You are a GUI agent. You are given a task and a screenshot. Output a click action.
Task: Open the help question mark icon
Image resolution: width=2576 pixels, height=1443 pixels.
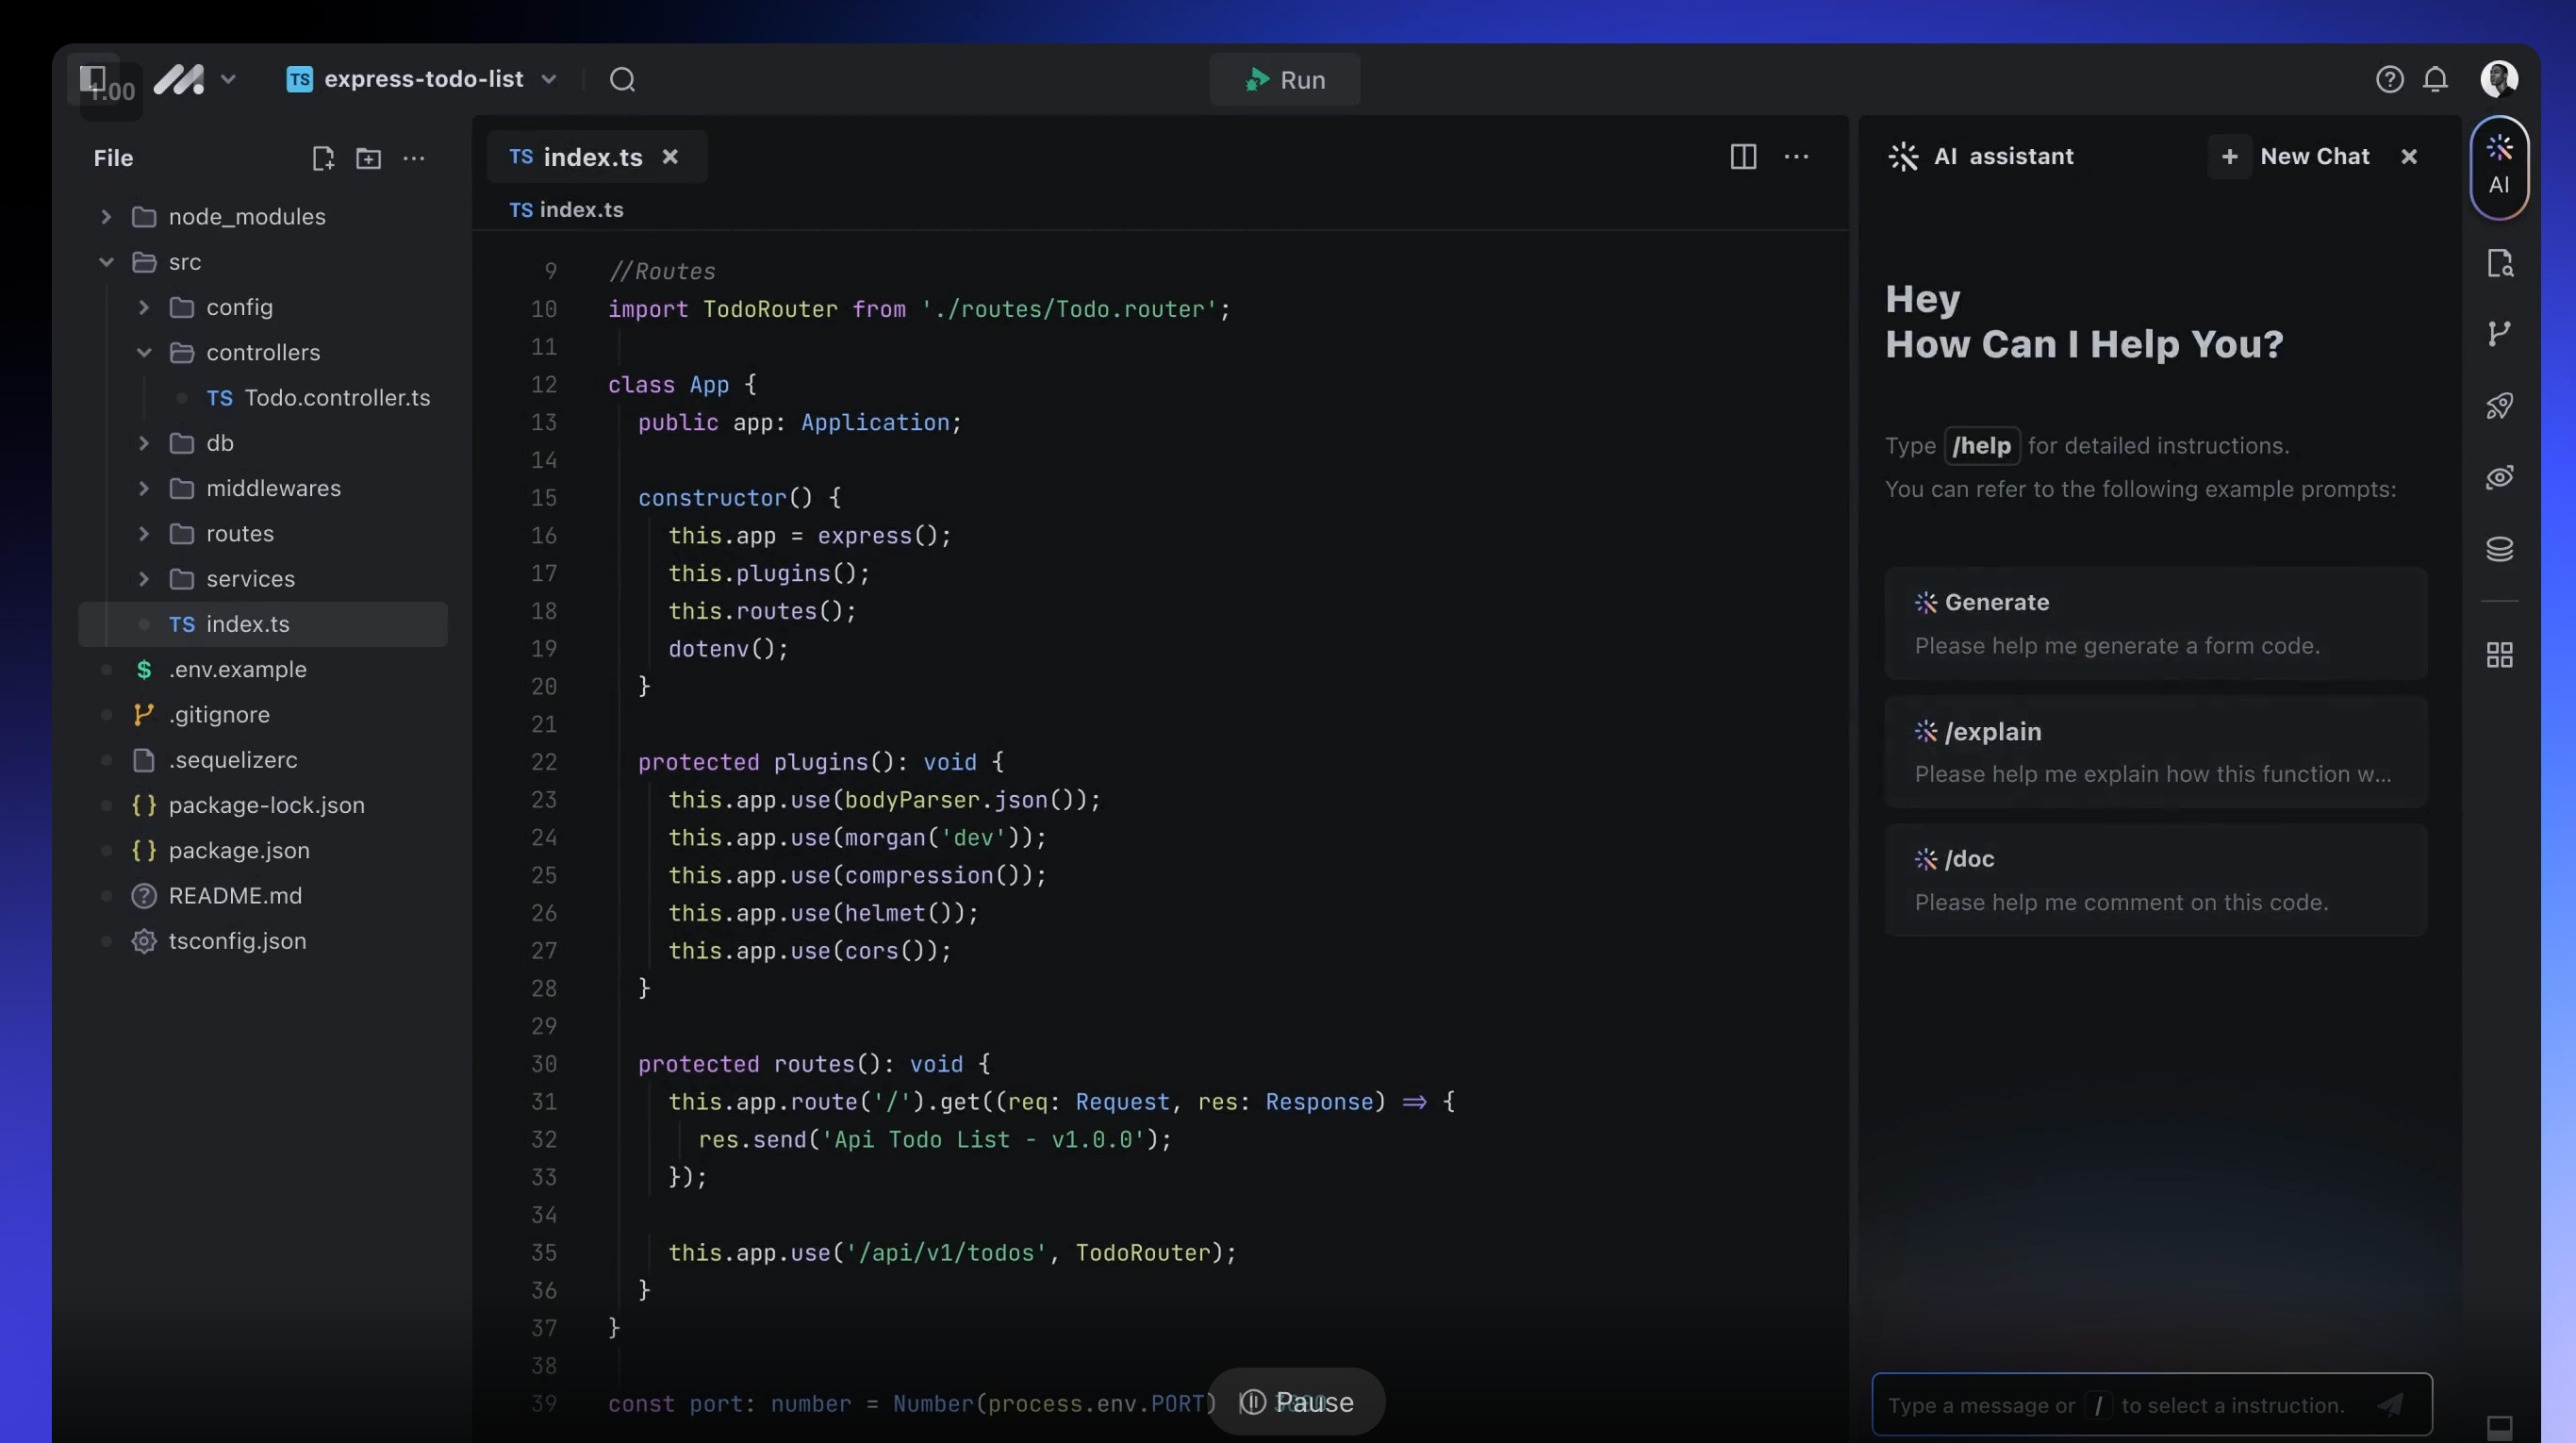point(2389,79)
